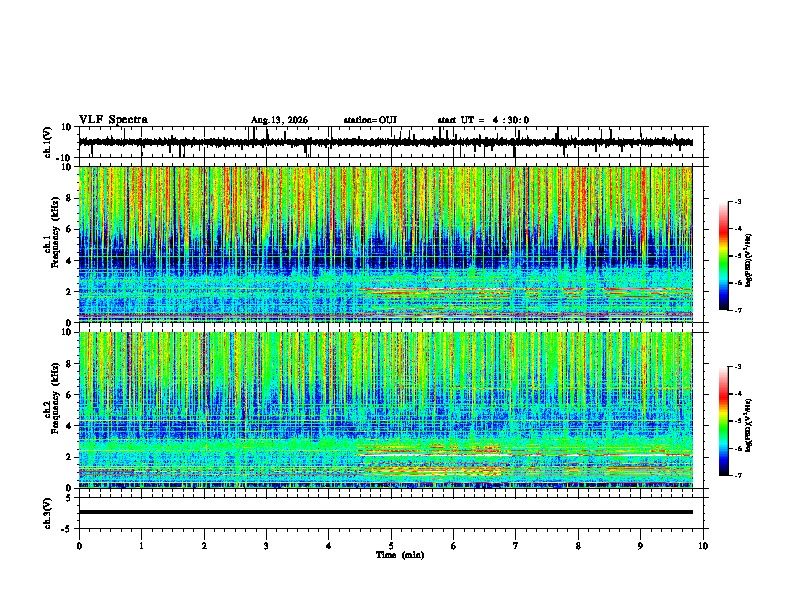This screenshot has width=792, height=612.
Task: Click time axis tick label "8"
Action: point(578,546)
